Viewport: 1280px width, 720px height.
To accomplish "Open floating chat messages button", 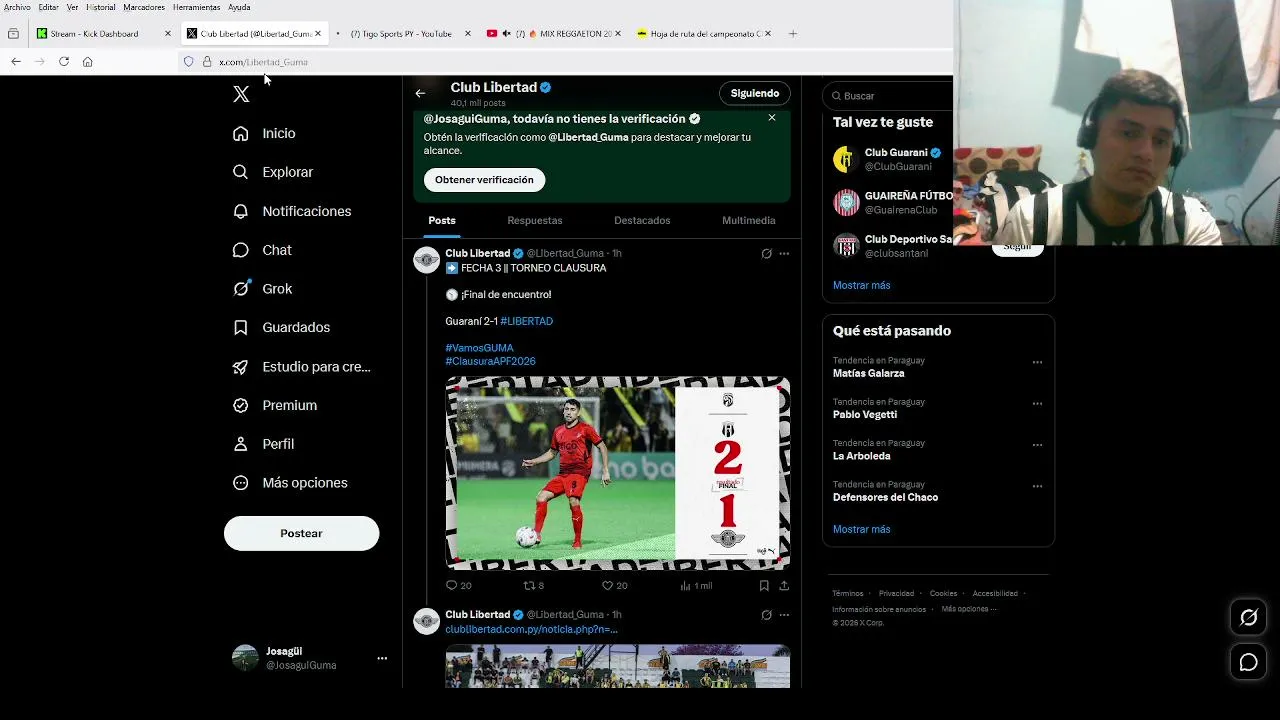I will coord(1249,662).
